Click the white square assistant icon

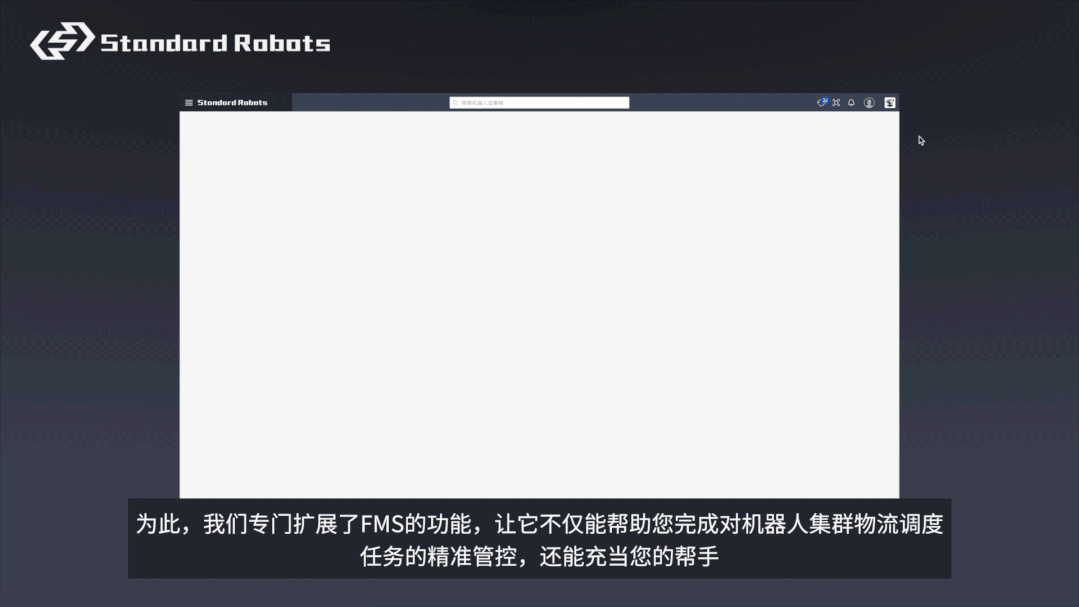click(x=889, y=103)
